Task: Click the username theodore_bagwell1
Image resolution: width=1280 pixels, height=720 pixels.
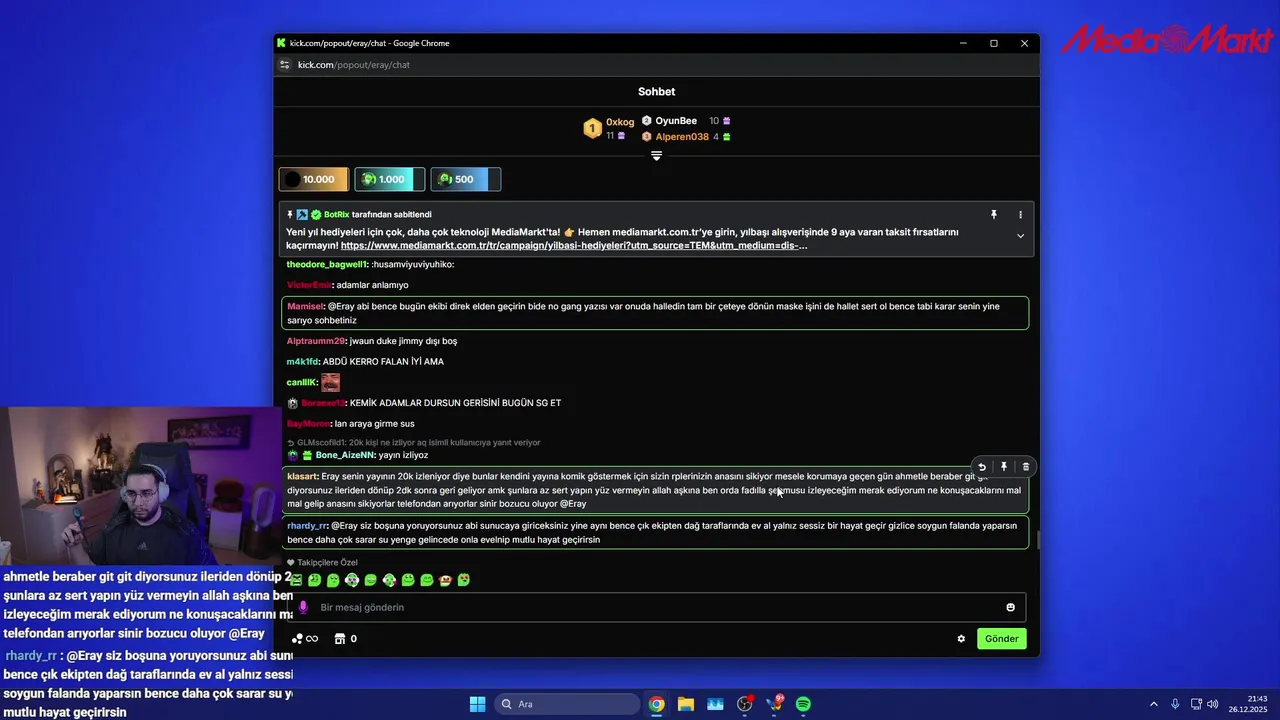Action: [x=327, y=264]
